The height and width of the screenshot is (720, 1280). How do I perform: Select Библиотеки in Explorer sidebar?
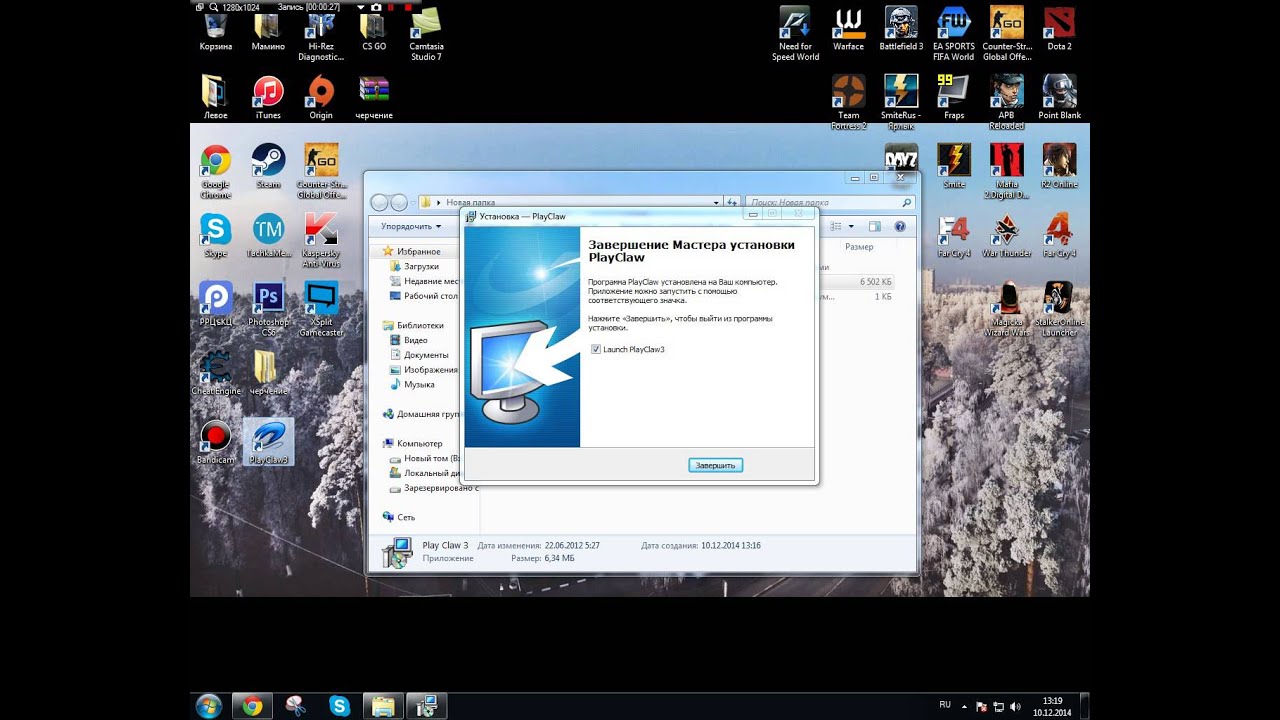click(x=419, y=325)
